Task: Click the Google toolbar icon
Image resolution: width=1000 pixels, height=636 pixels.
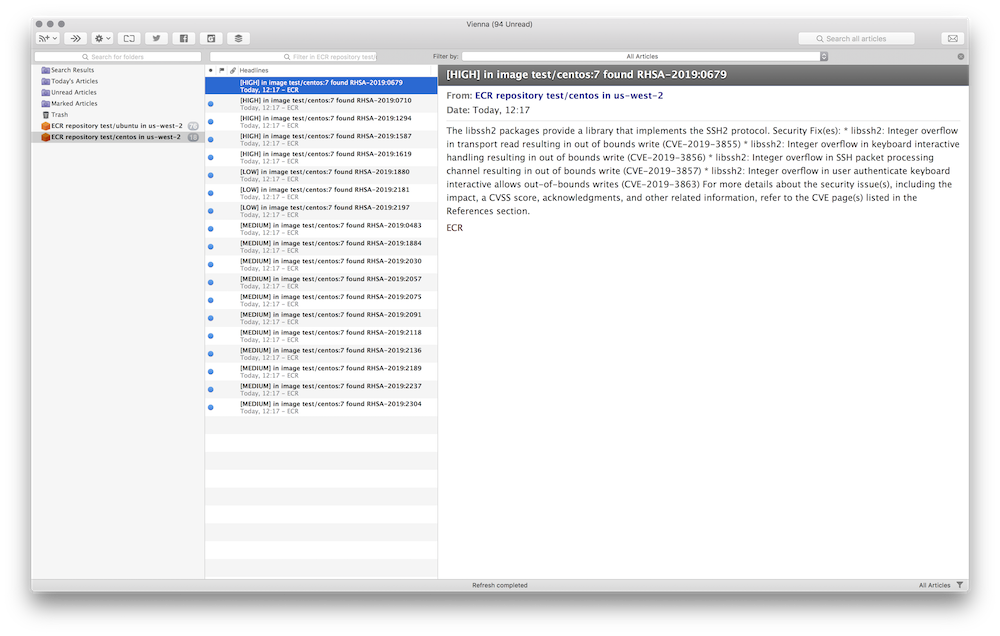Action: pyautogui.click(x=211, y=38)
